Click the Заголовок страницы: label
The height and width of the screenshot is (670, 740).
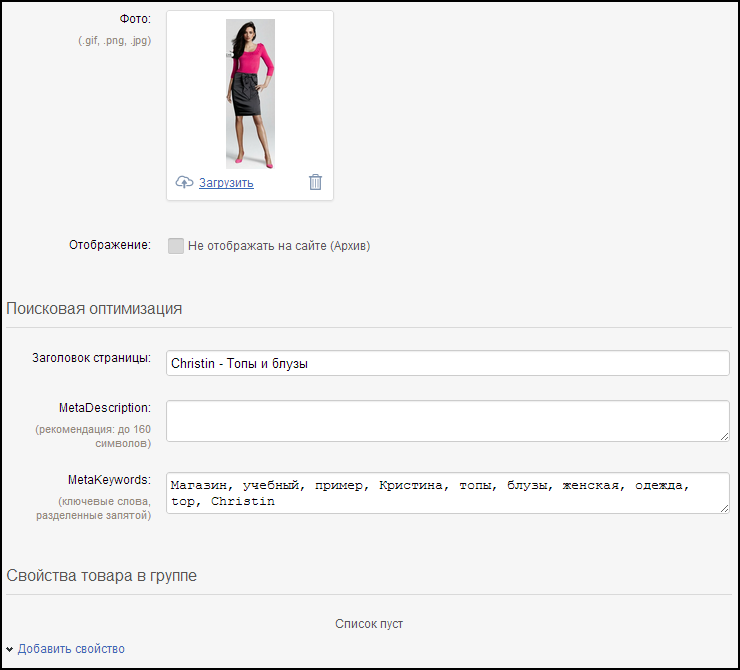pos(92,358)
